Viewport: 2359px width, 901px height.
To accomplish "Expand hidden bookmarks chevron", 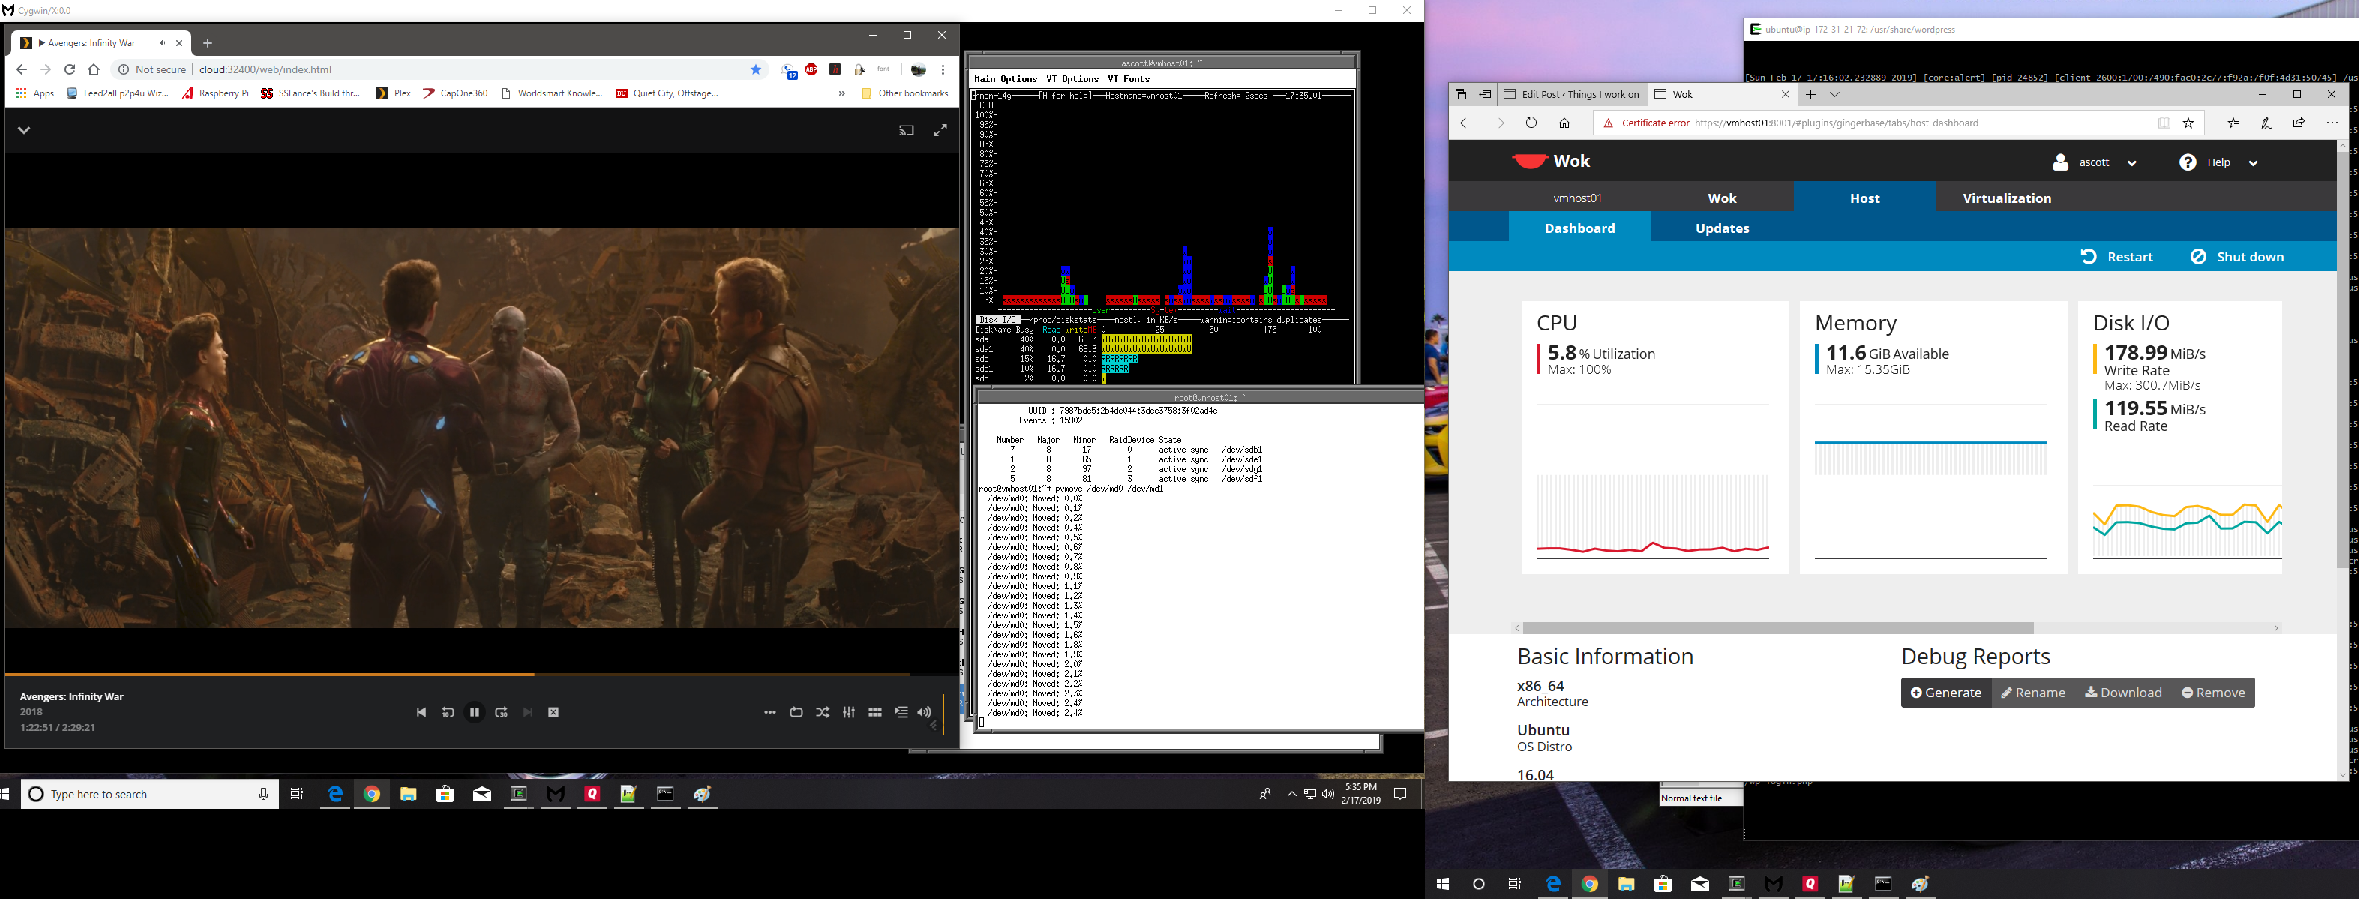I will point(840,93).
